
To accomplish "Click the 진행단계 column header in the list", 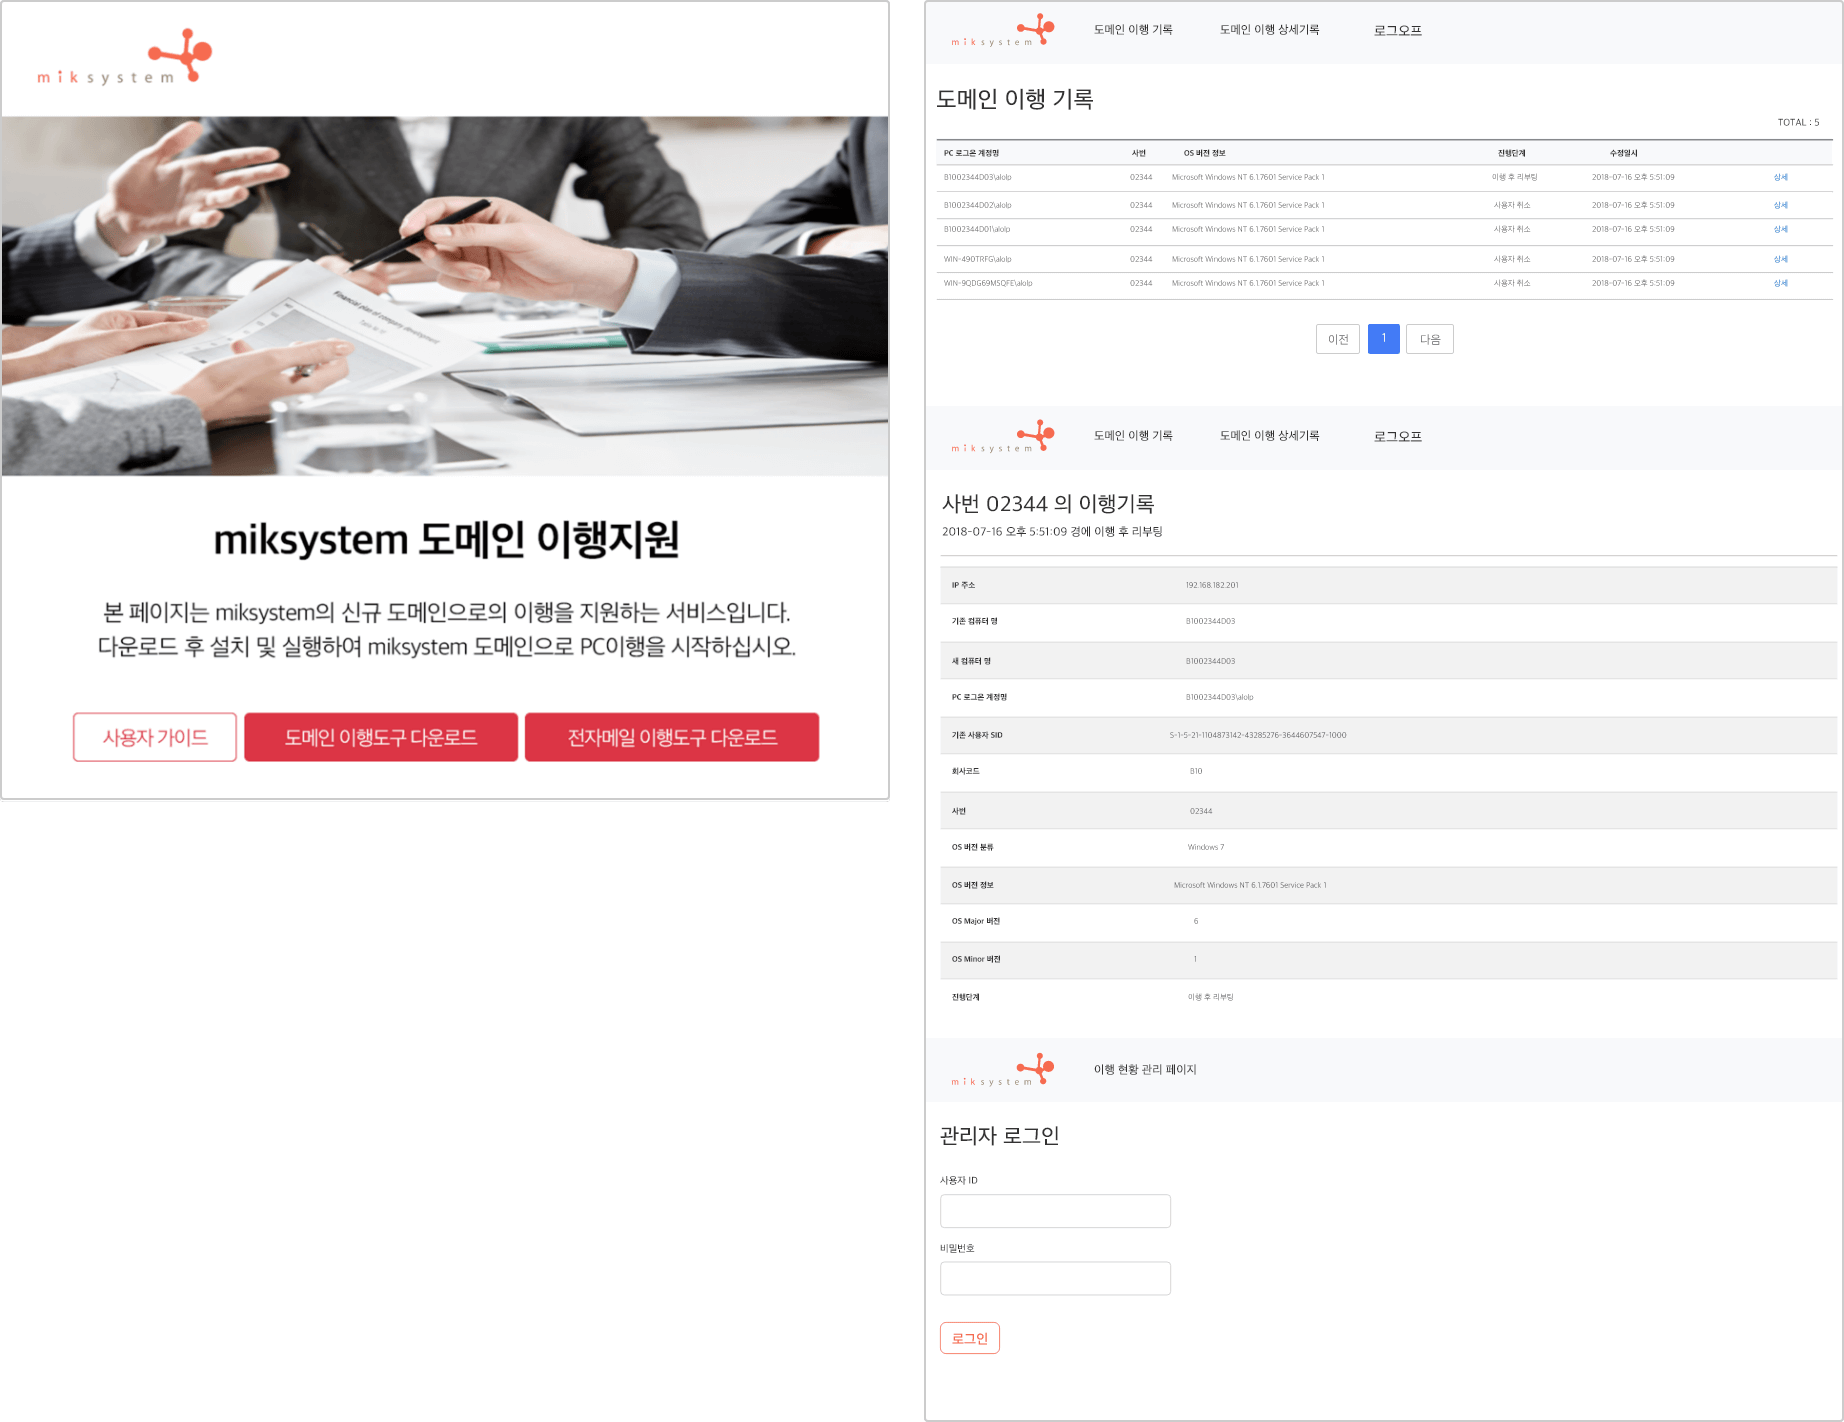I will (1511, 154).
